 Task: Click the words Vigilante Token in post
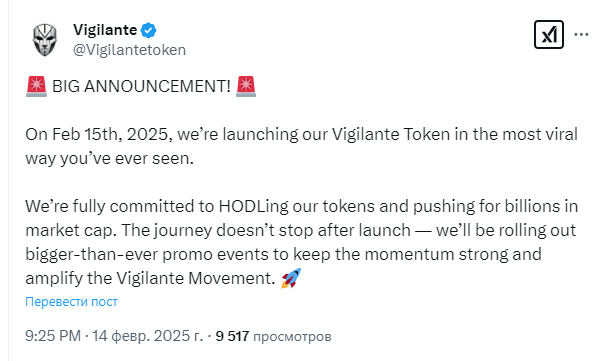point(391,135)
